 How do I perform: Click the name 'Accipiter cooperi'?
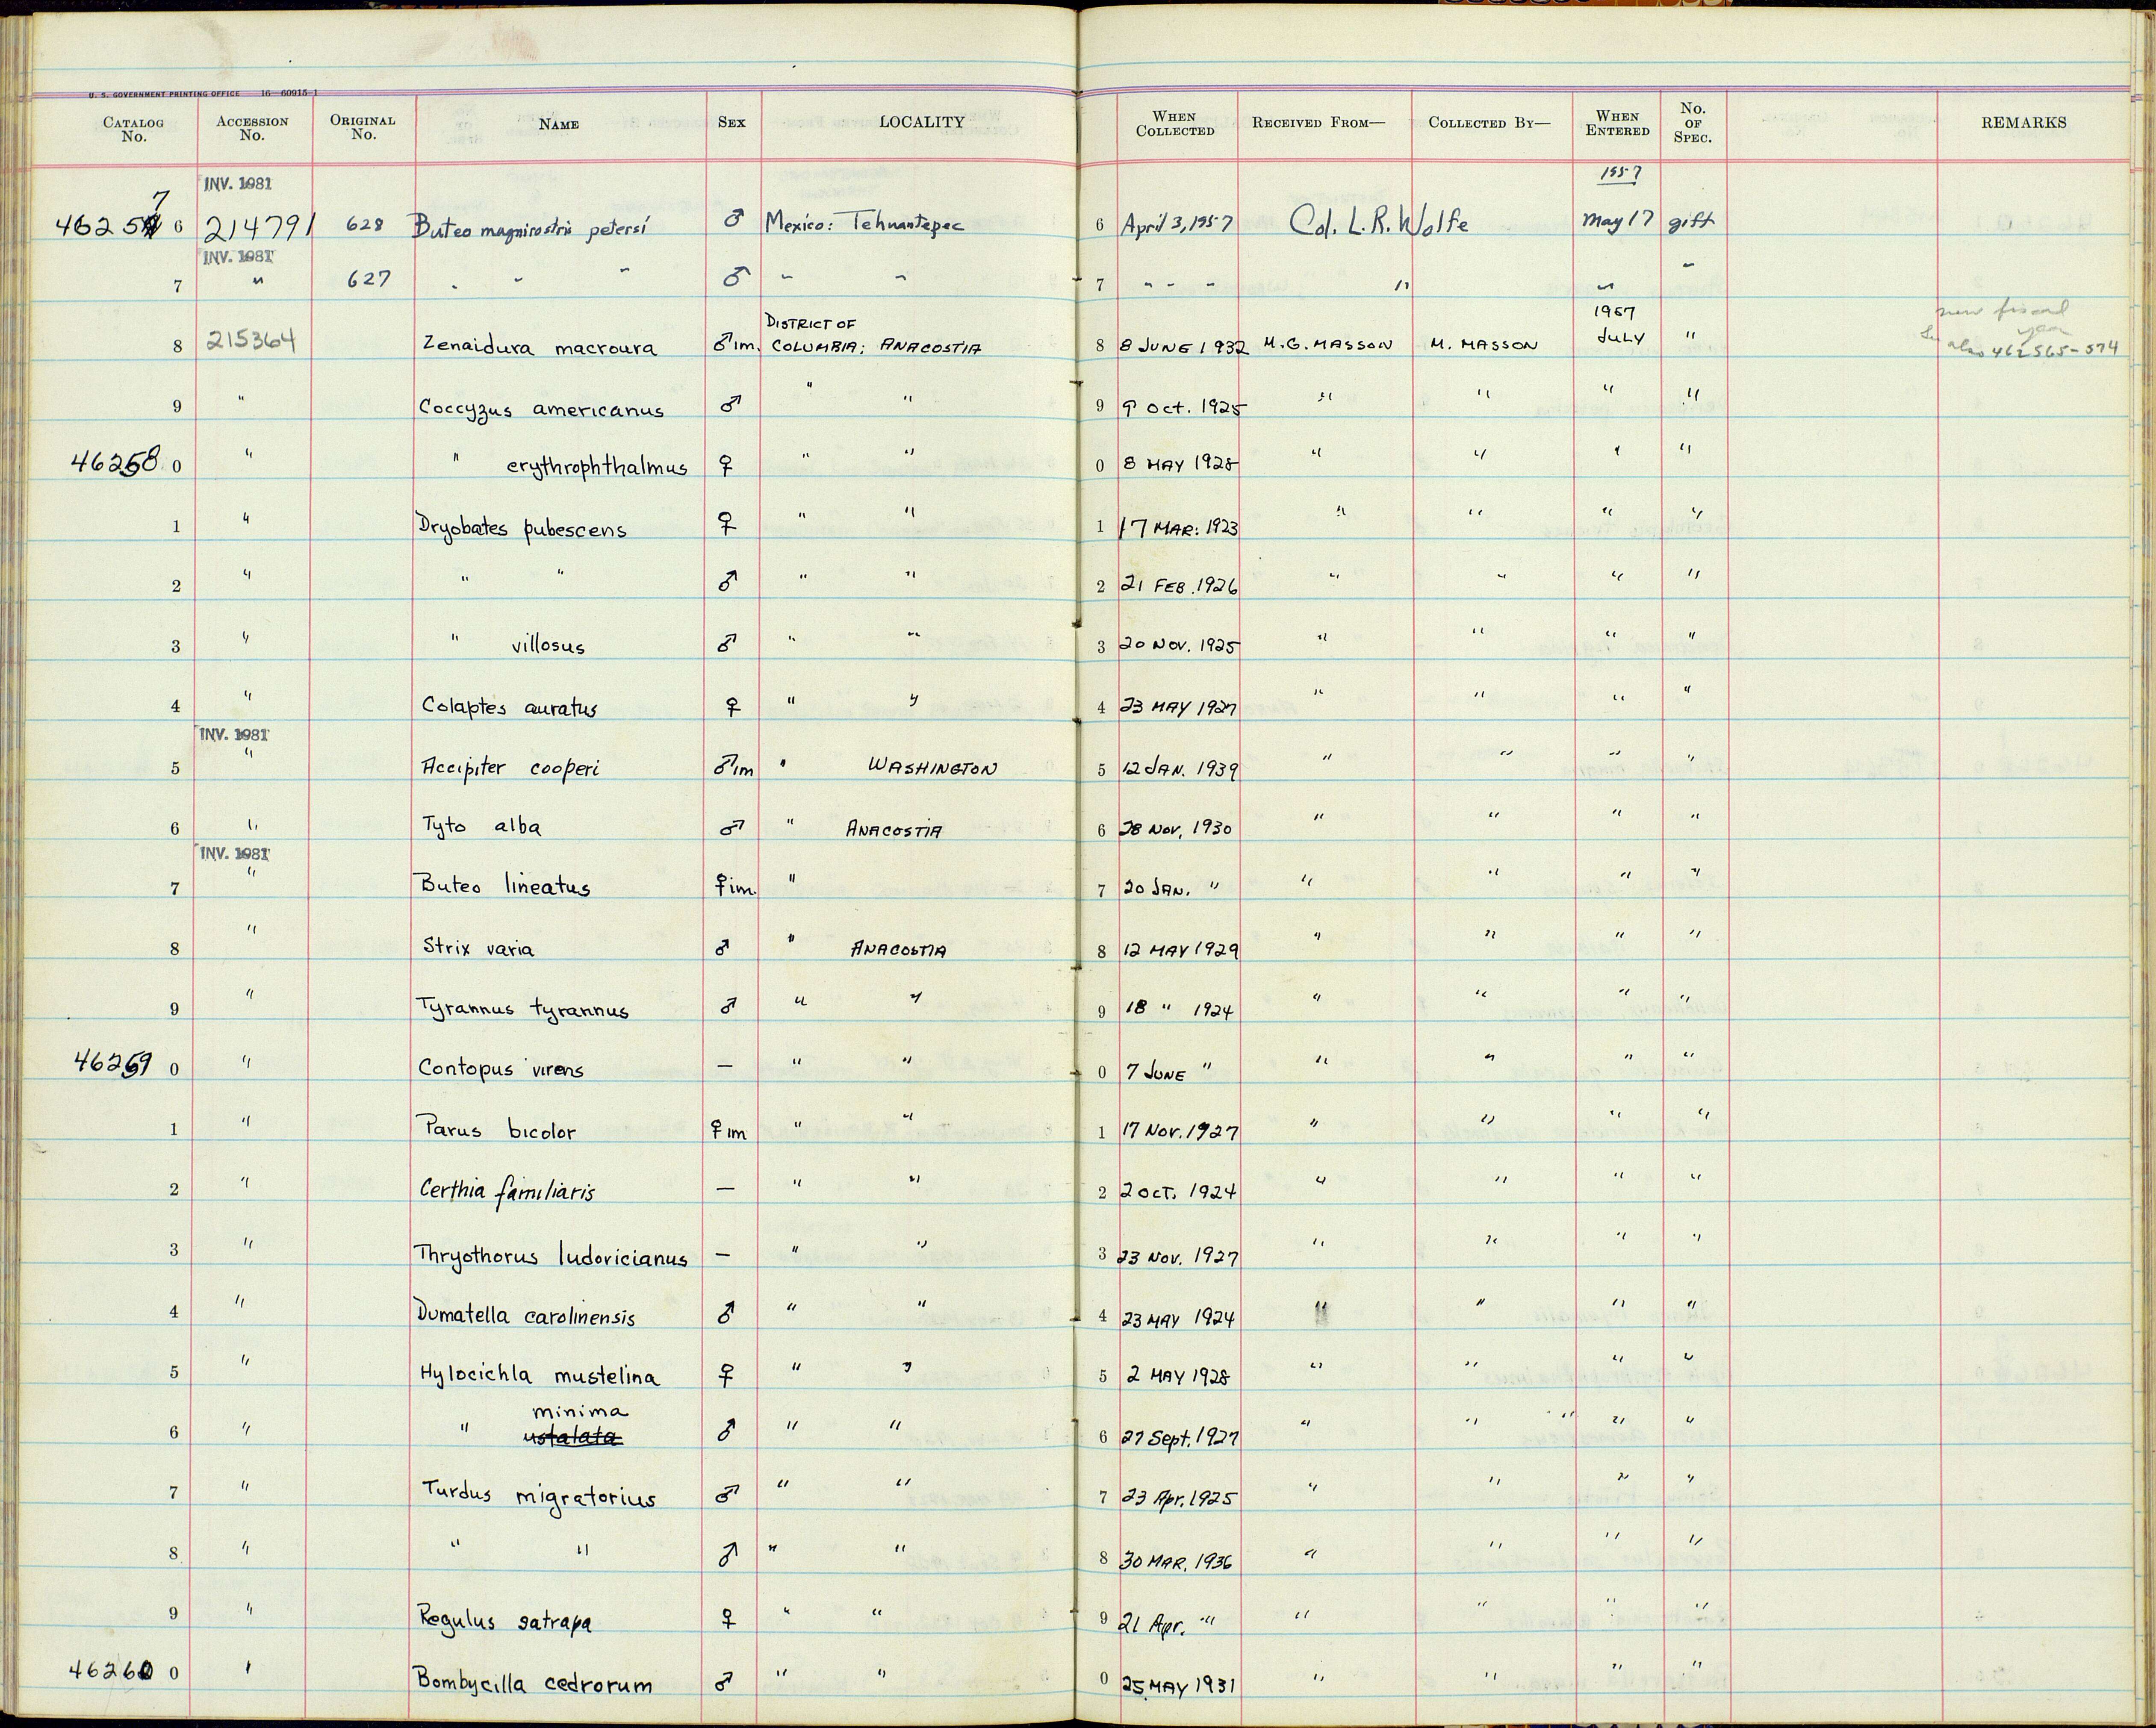coord(509,768)
